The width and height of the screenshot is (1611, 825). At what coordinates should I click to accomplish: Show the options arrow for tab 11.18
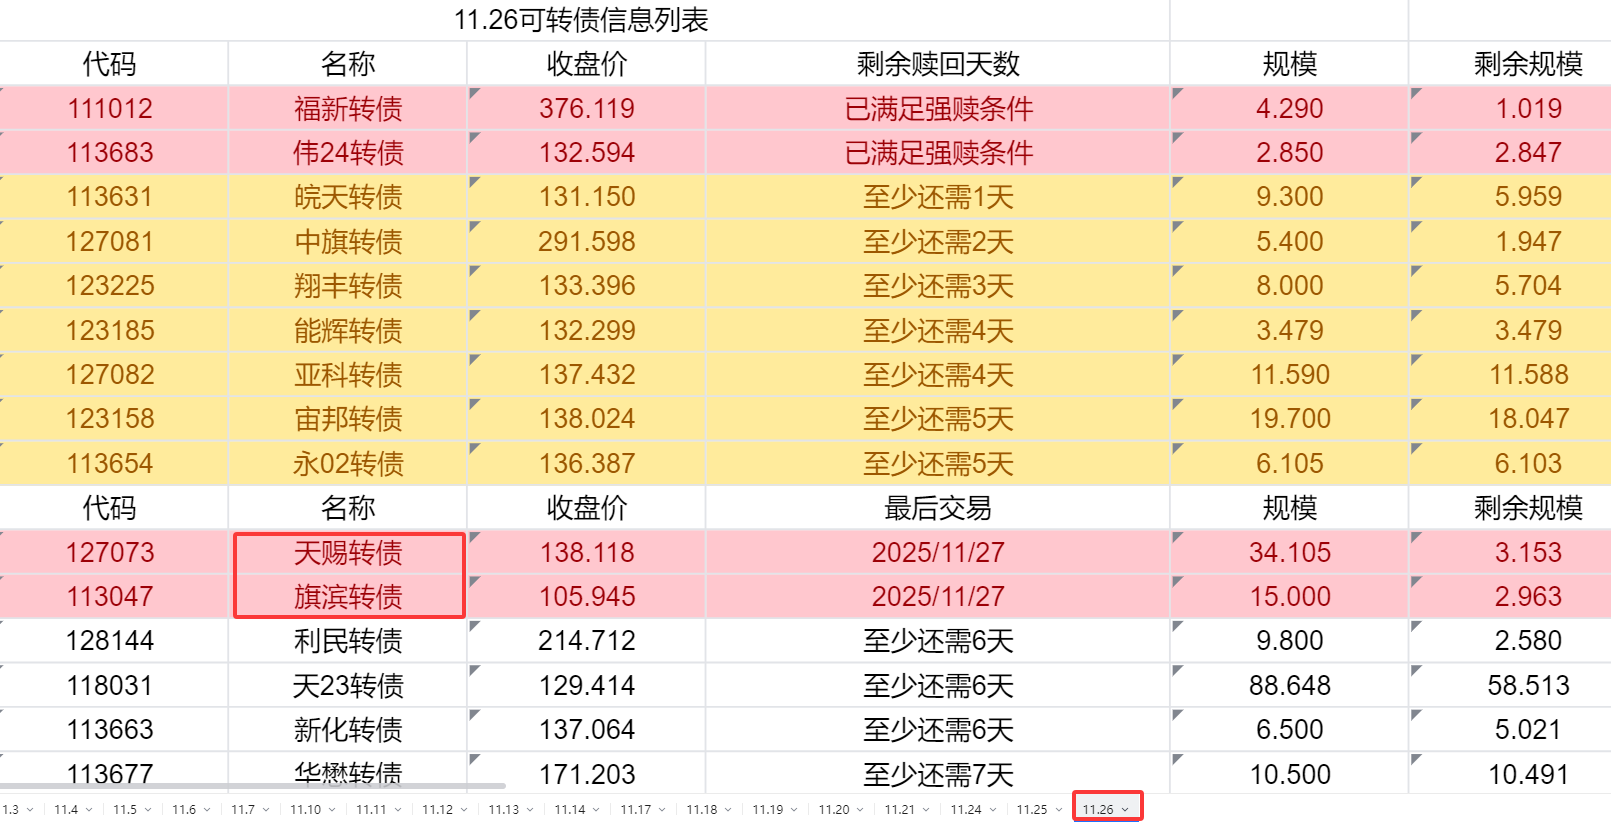[728, 810]
